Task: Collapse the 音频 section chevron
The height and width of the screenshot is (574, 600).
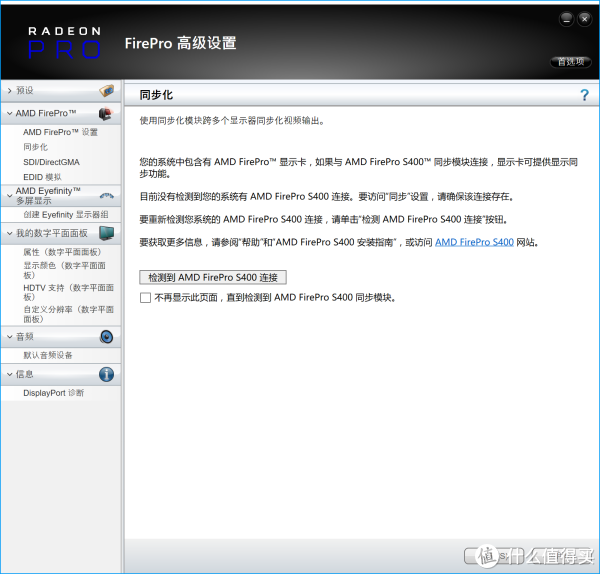Action: [10, 337]
